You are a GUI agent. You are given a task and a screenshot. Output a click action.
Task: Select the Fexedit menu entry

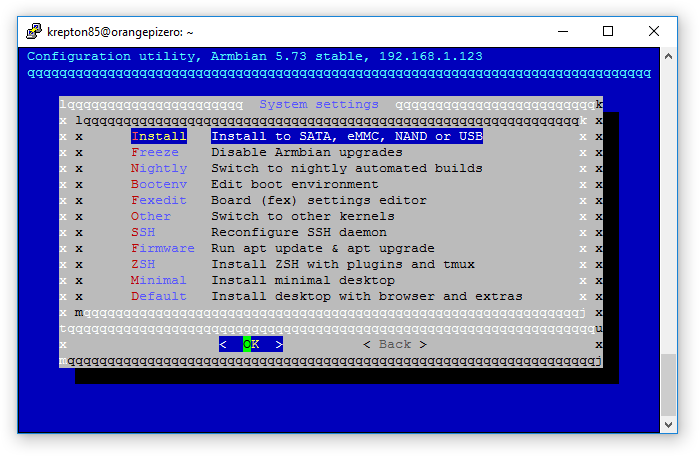159,200
